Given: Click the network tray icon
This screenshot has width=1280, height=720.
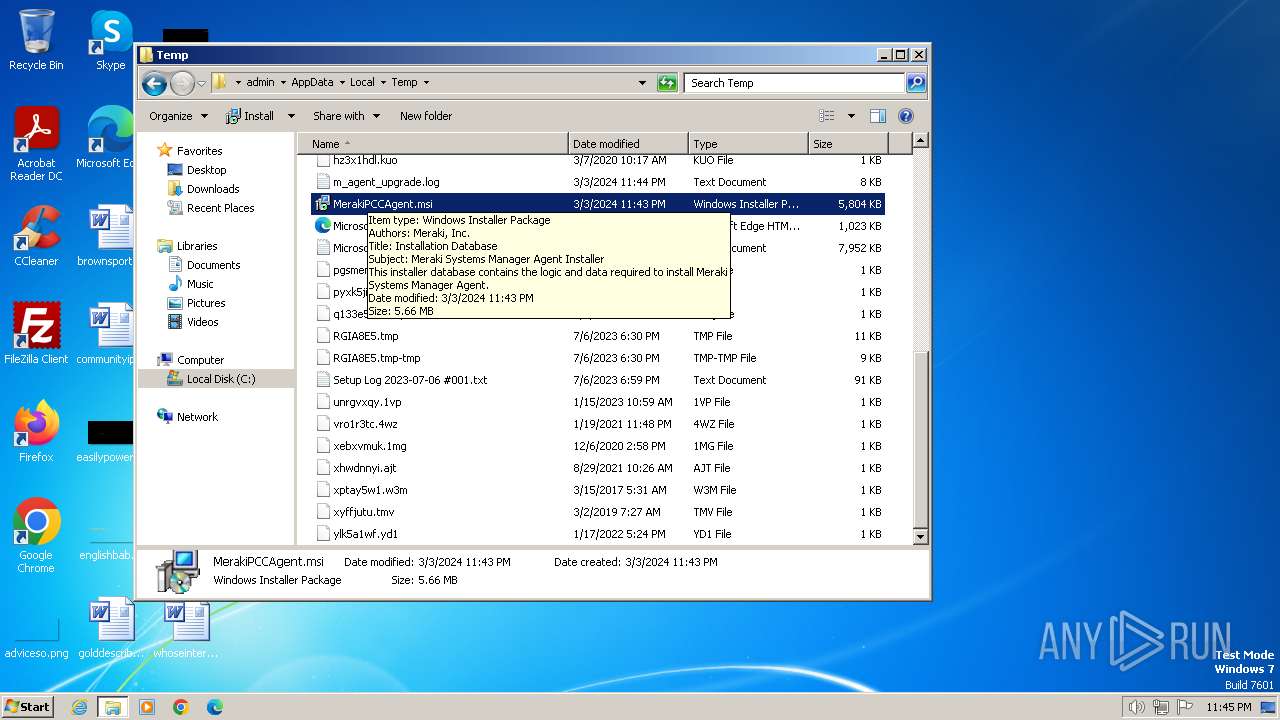Looking at the screenshot, I should pyautogui.click(x=1161, y=707).
